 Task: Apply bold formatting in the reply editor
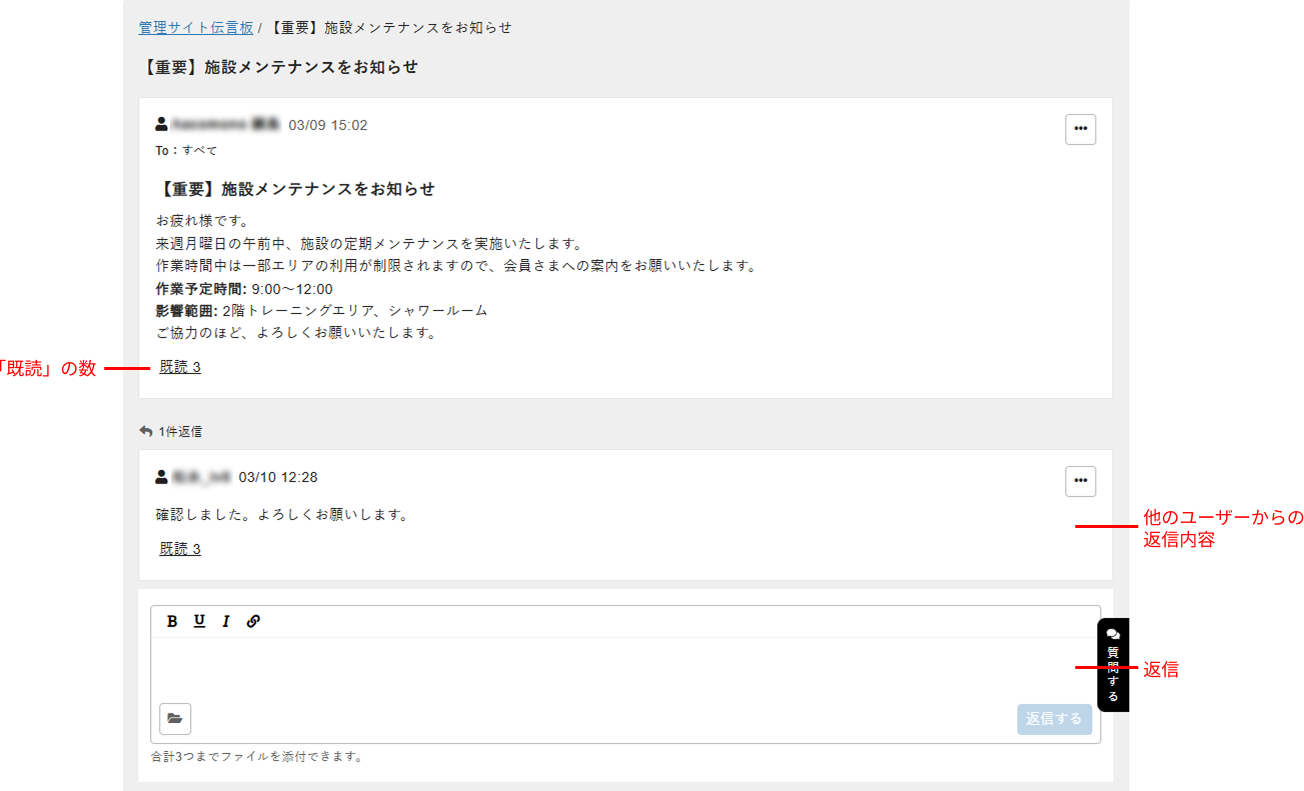click(x=172, y=621)
